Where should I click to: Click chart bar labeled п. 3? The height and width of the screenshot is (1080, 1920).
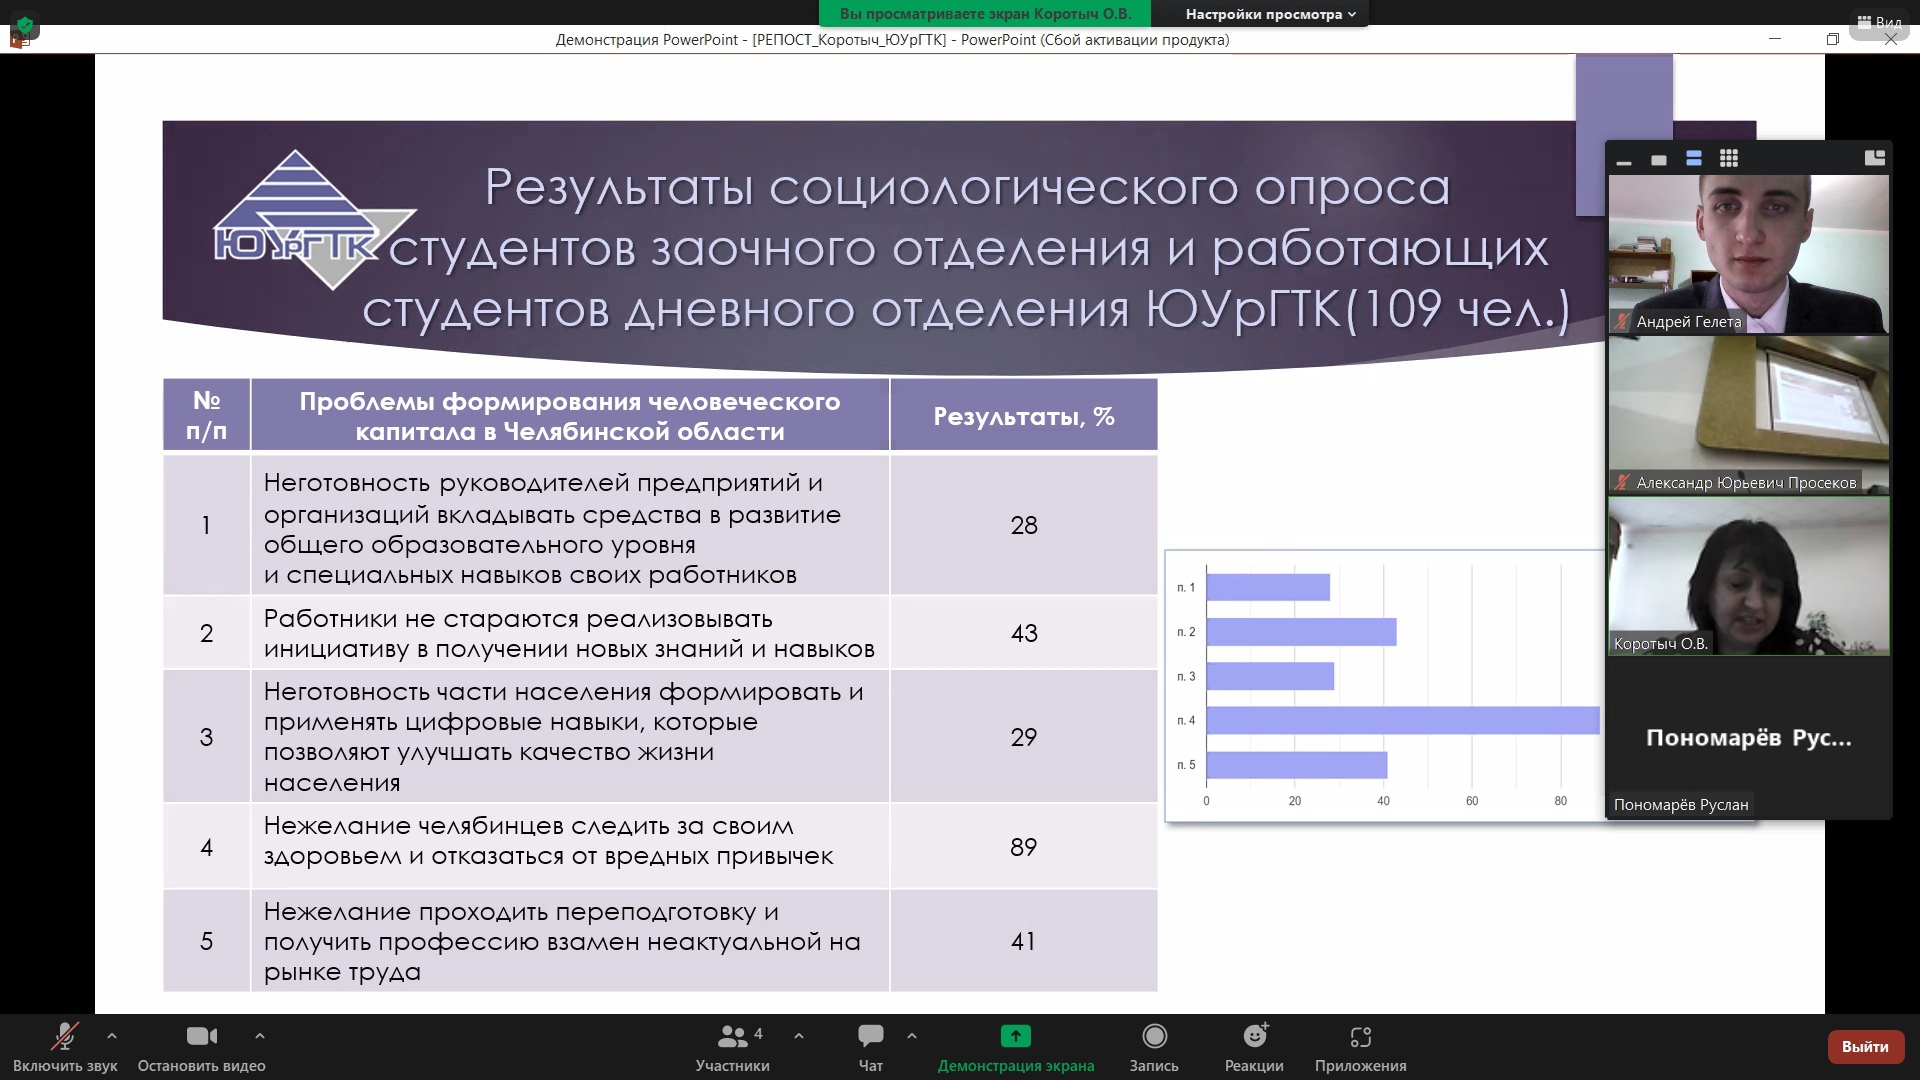(x=1270, y=676)
